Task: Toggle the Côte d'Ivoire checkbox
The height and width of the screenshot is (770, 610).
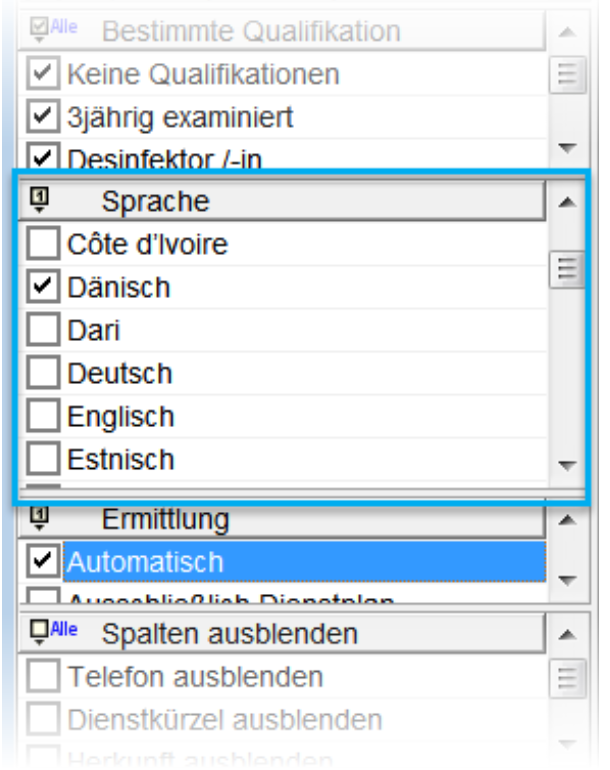Action: pos(43,244)
